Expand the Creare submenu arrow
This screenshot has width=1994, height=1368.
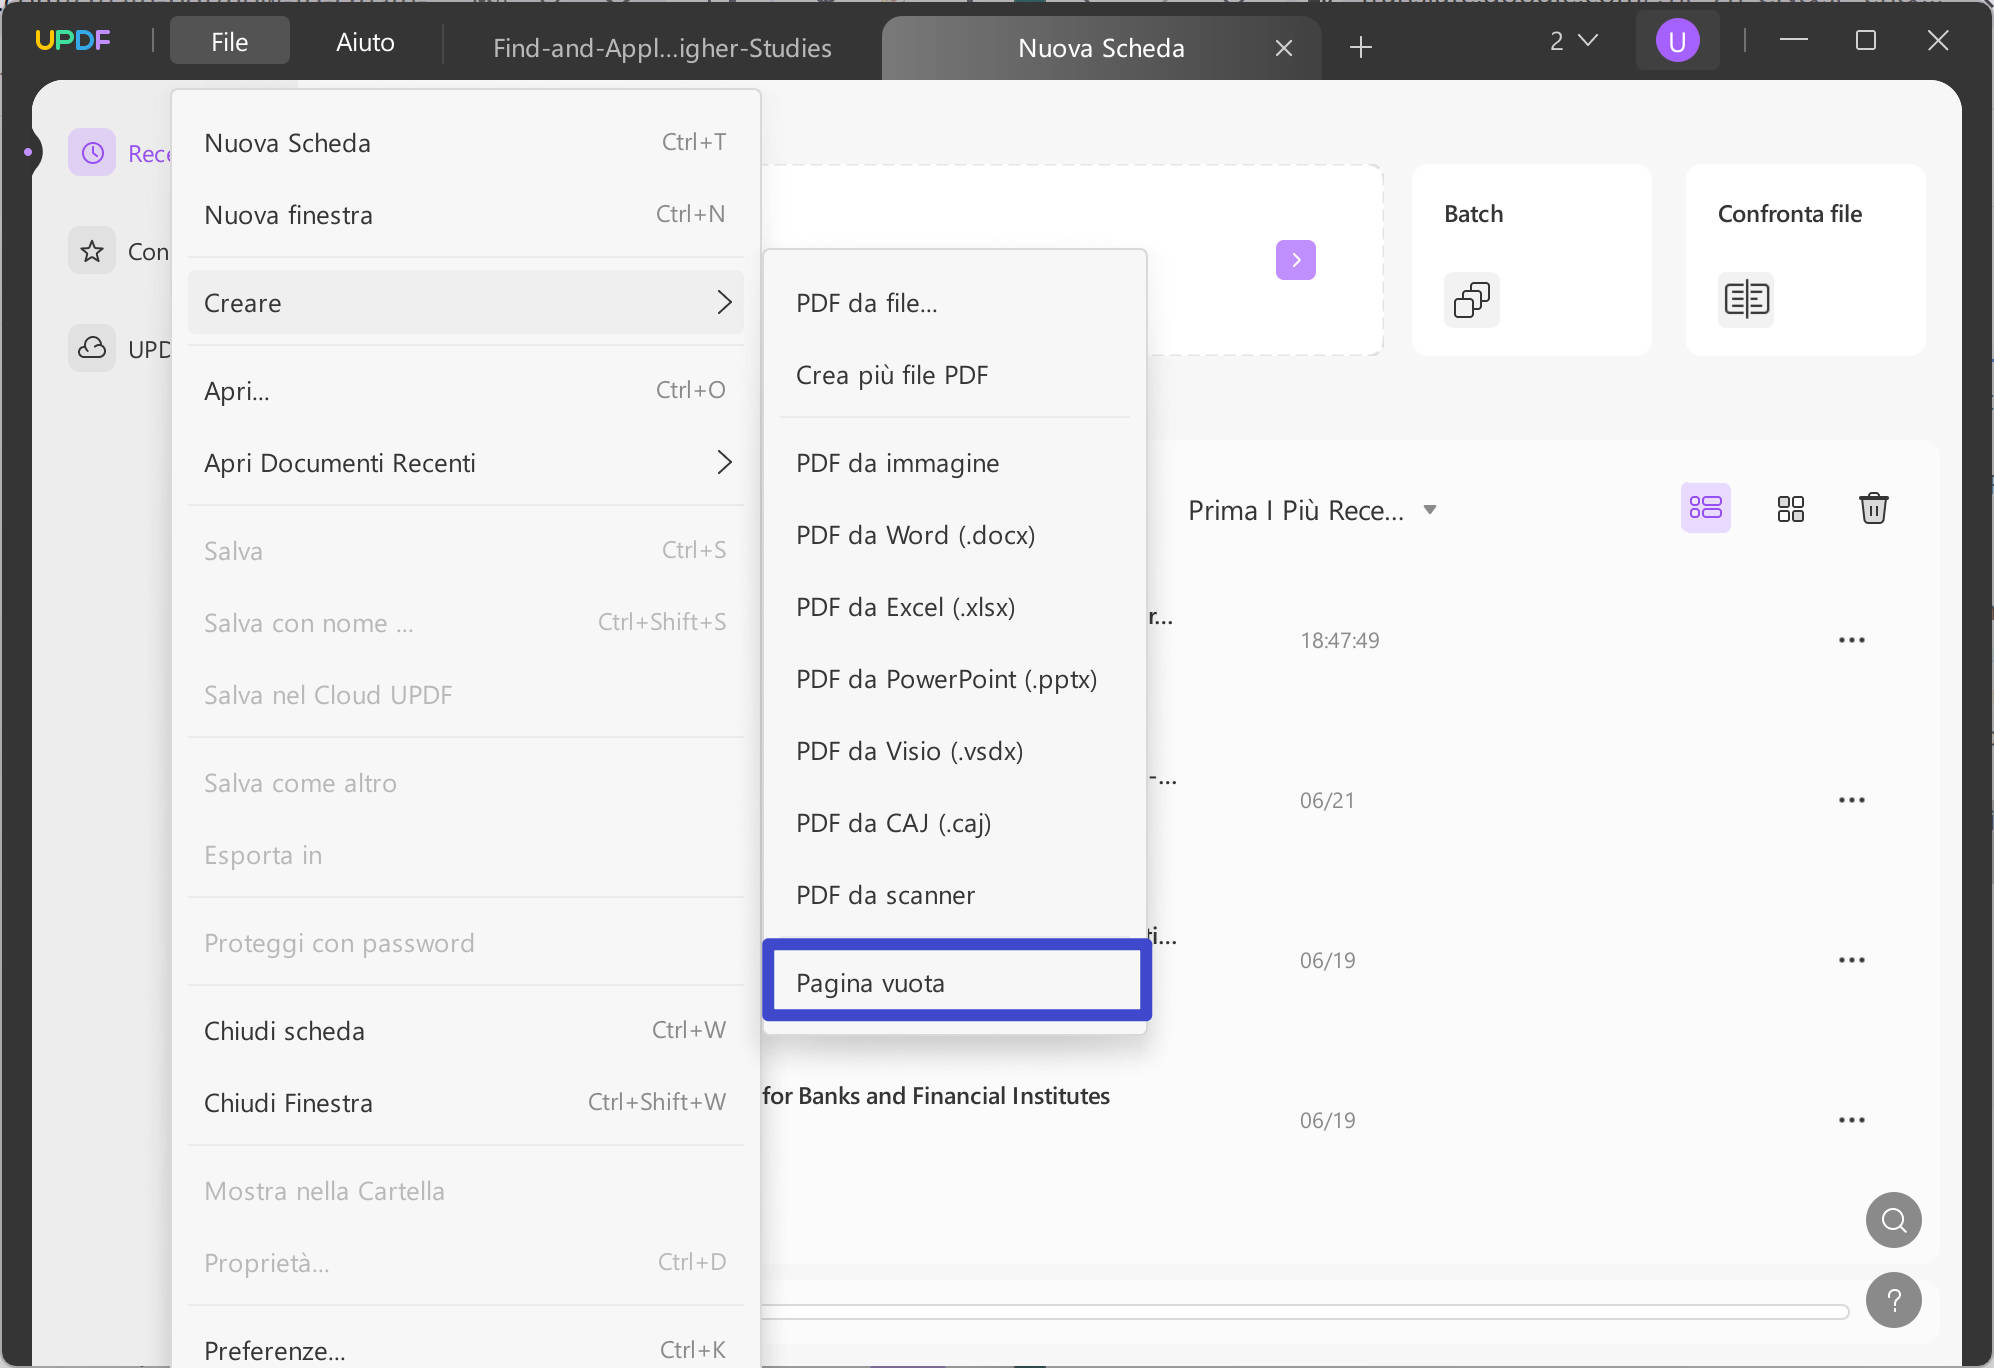coord(725,302)
